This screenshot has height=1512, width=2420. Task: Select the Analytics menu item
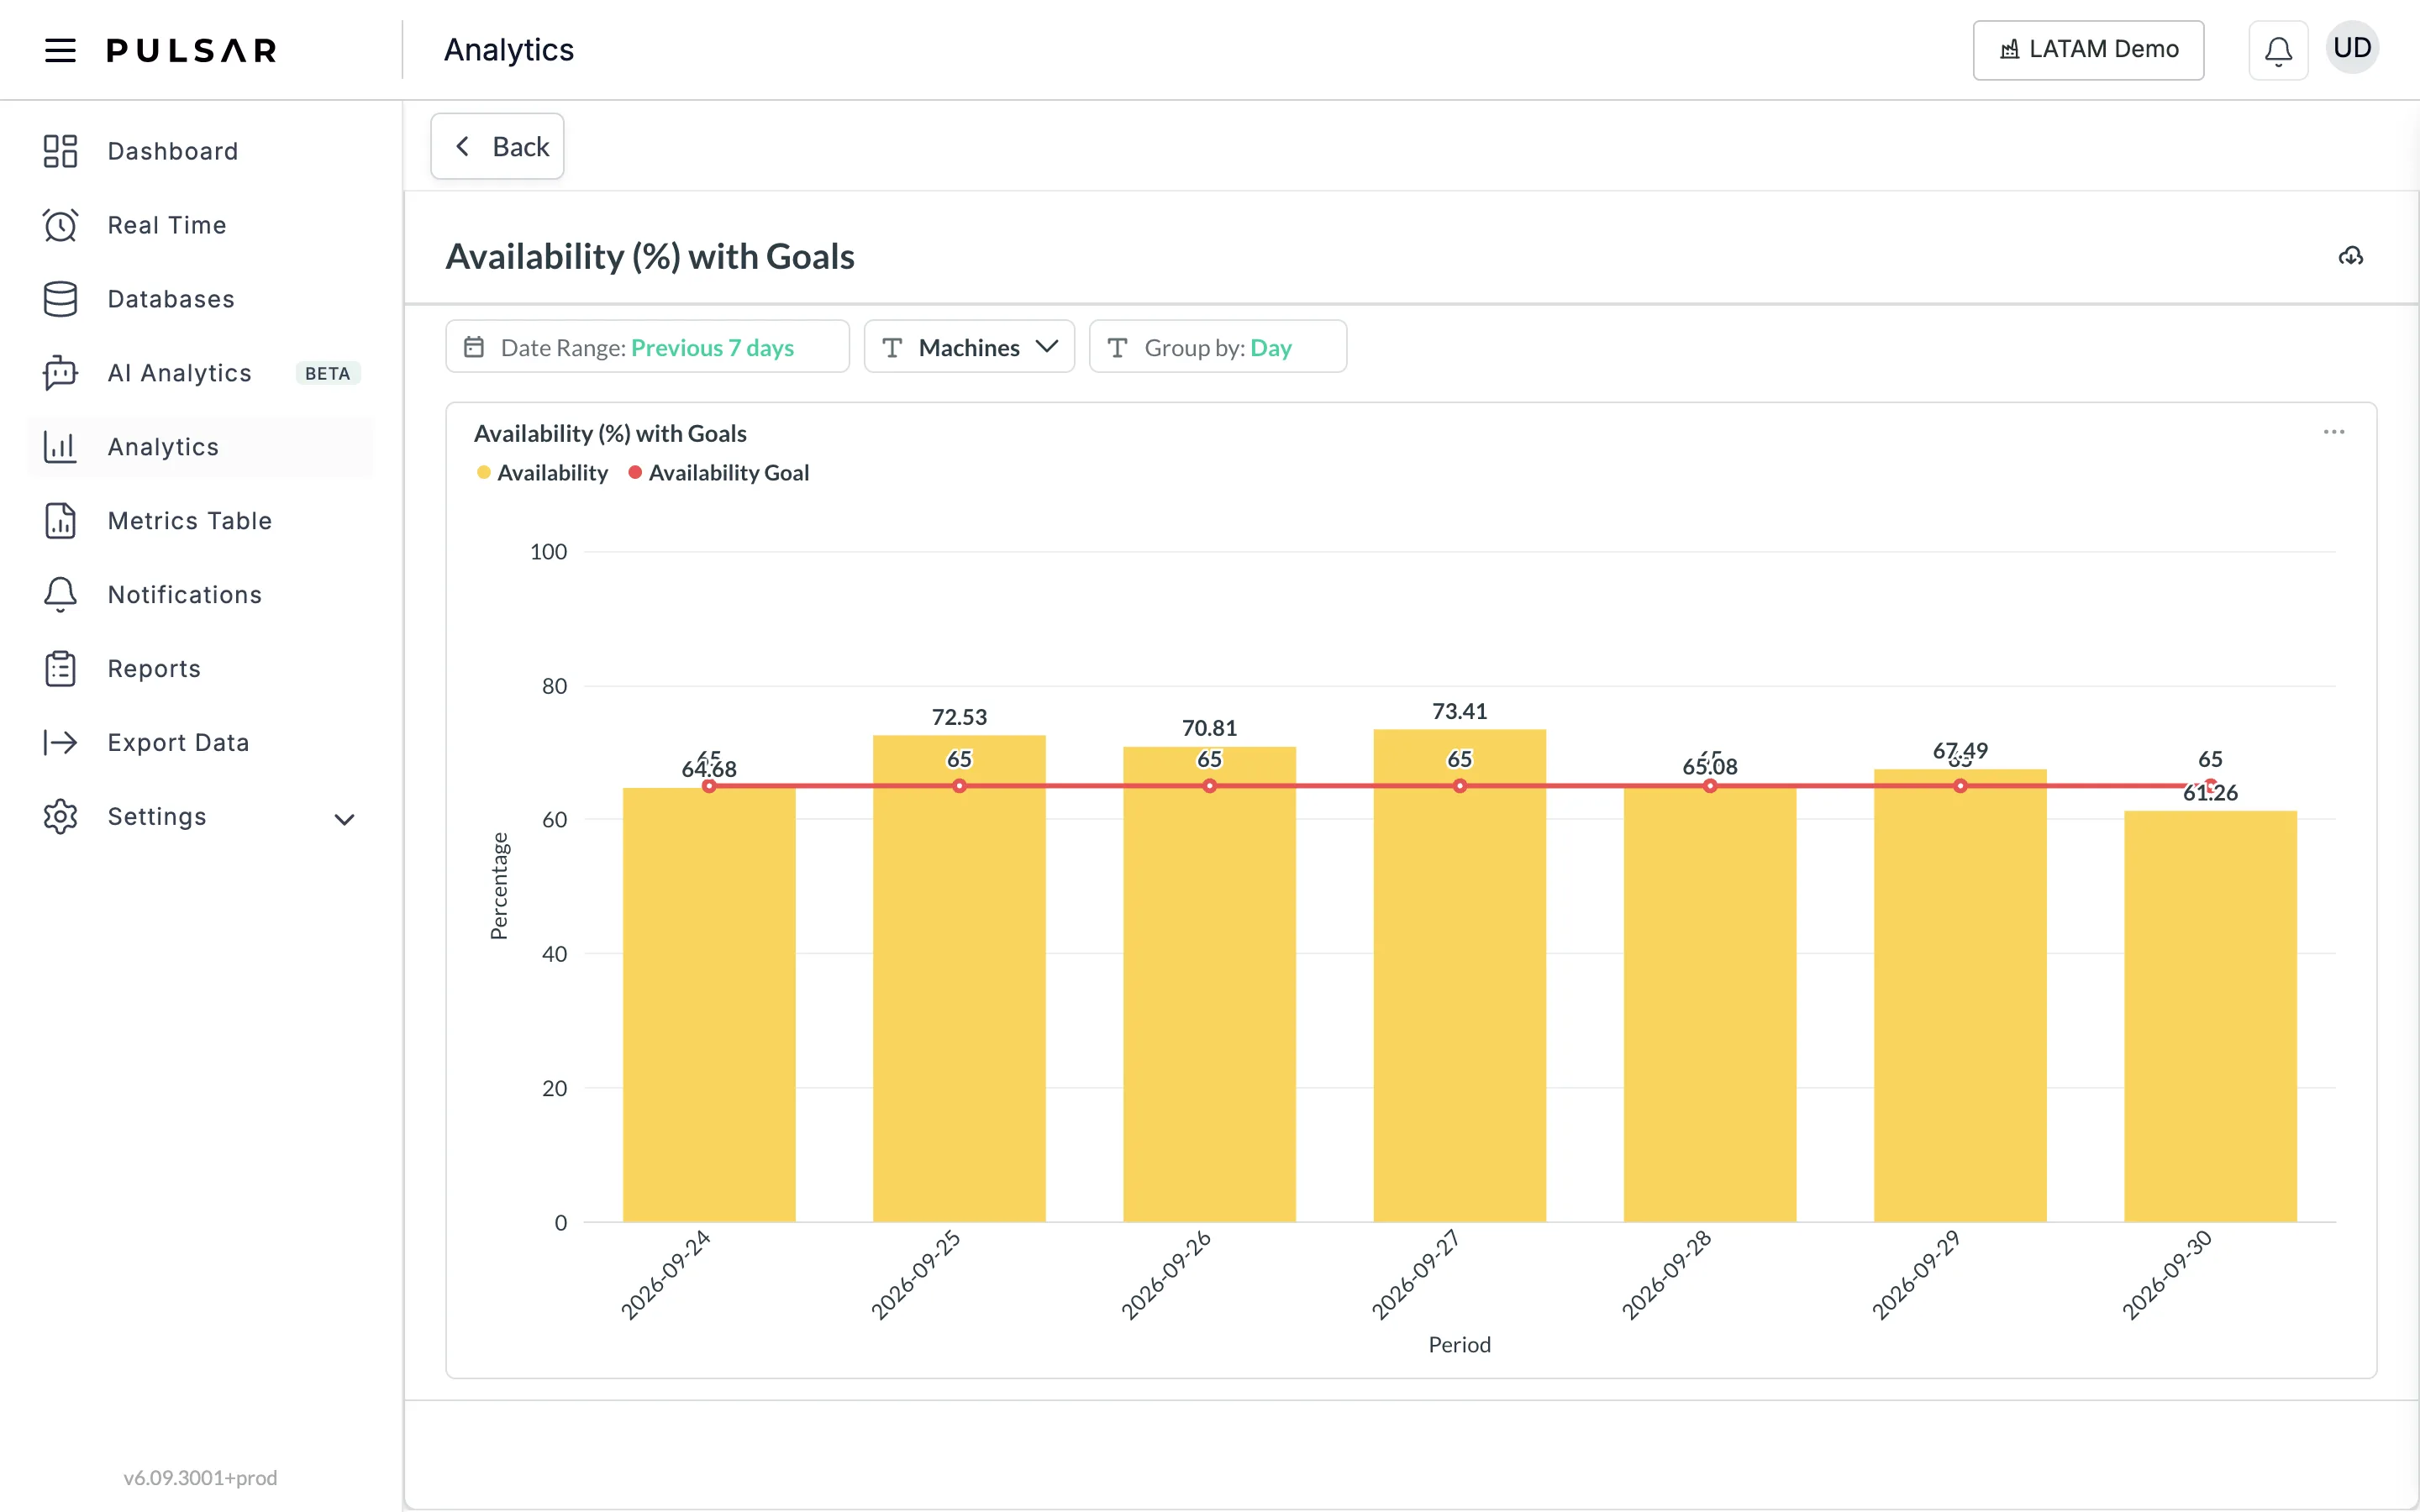200,447
